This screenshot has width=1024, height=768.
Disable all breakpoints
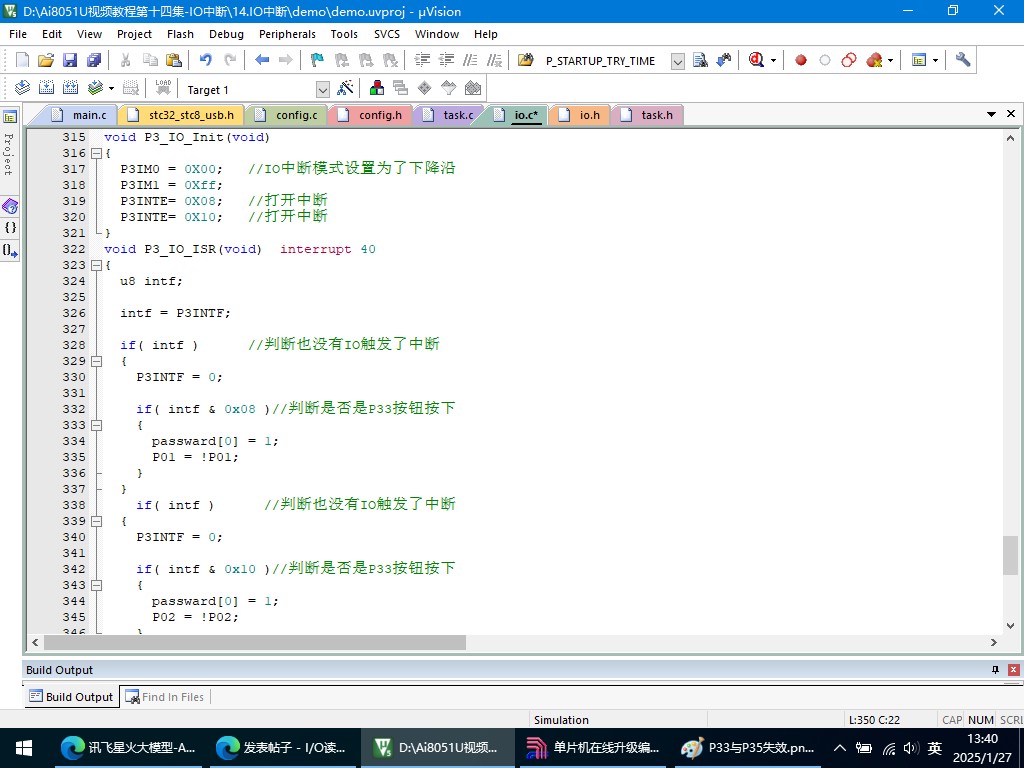tap(849, 61)
